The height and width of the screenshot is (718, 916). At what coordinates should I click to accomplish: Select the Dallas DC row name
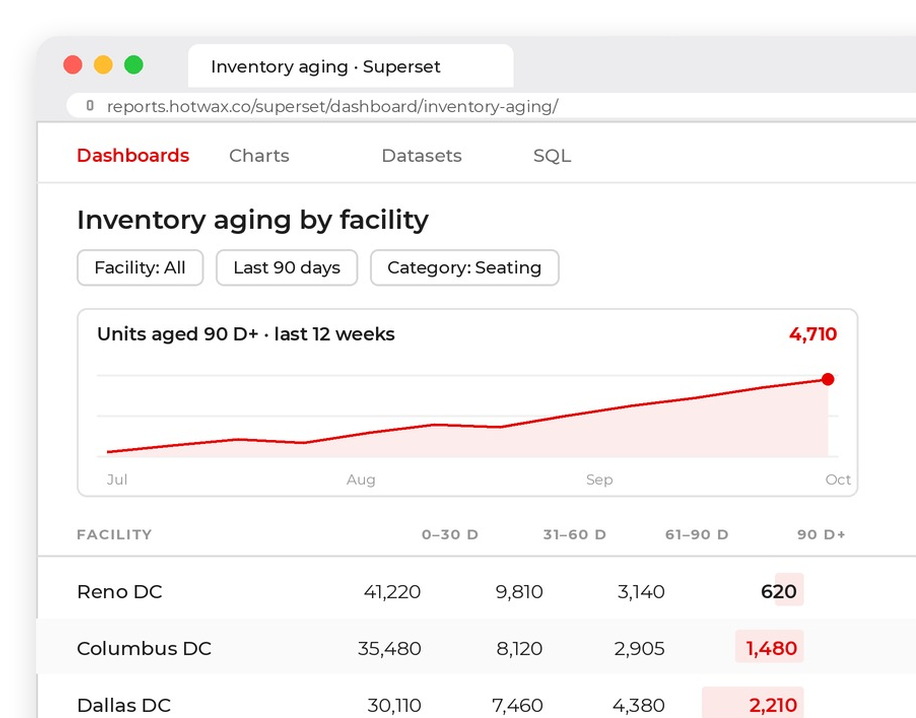[124, 705]
